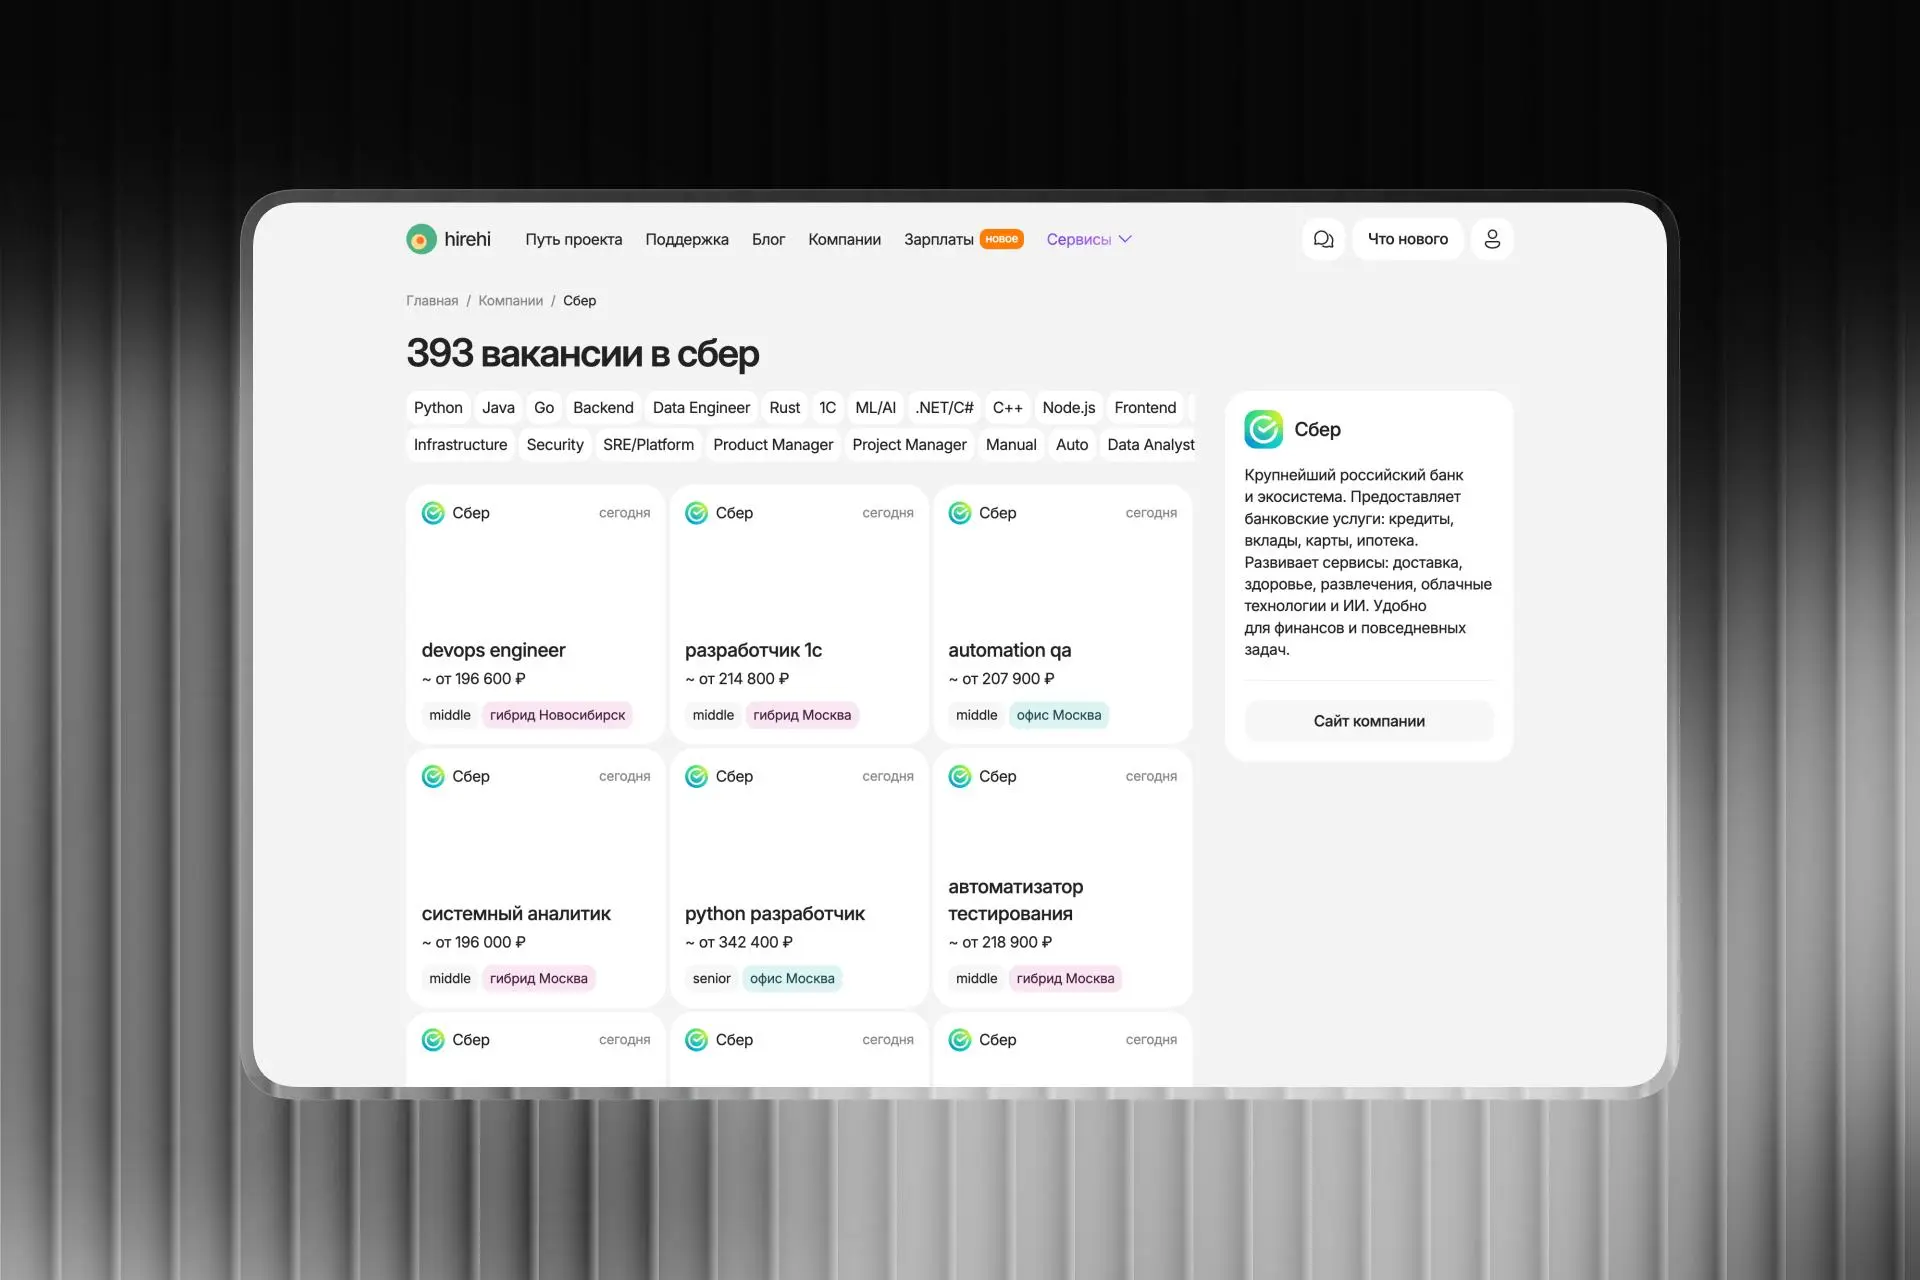The image size is (1920, 1280).
Task: Expand the Сервисы dropdown menu
Action: pos(1089,239)
